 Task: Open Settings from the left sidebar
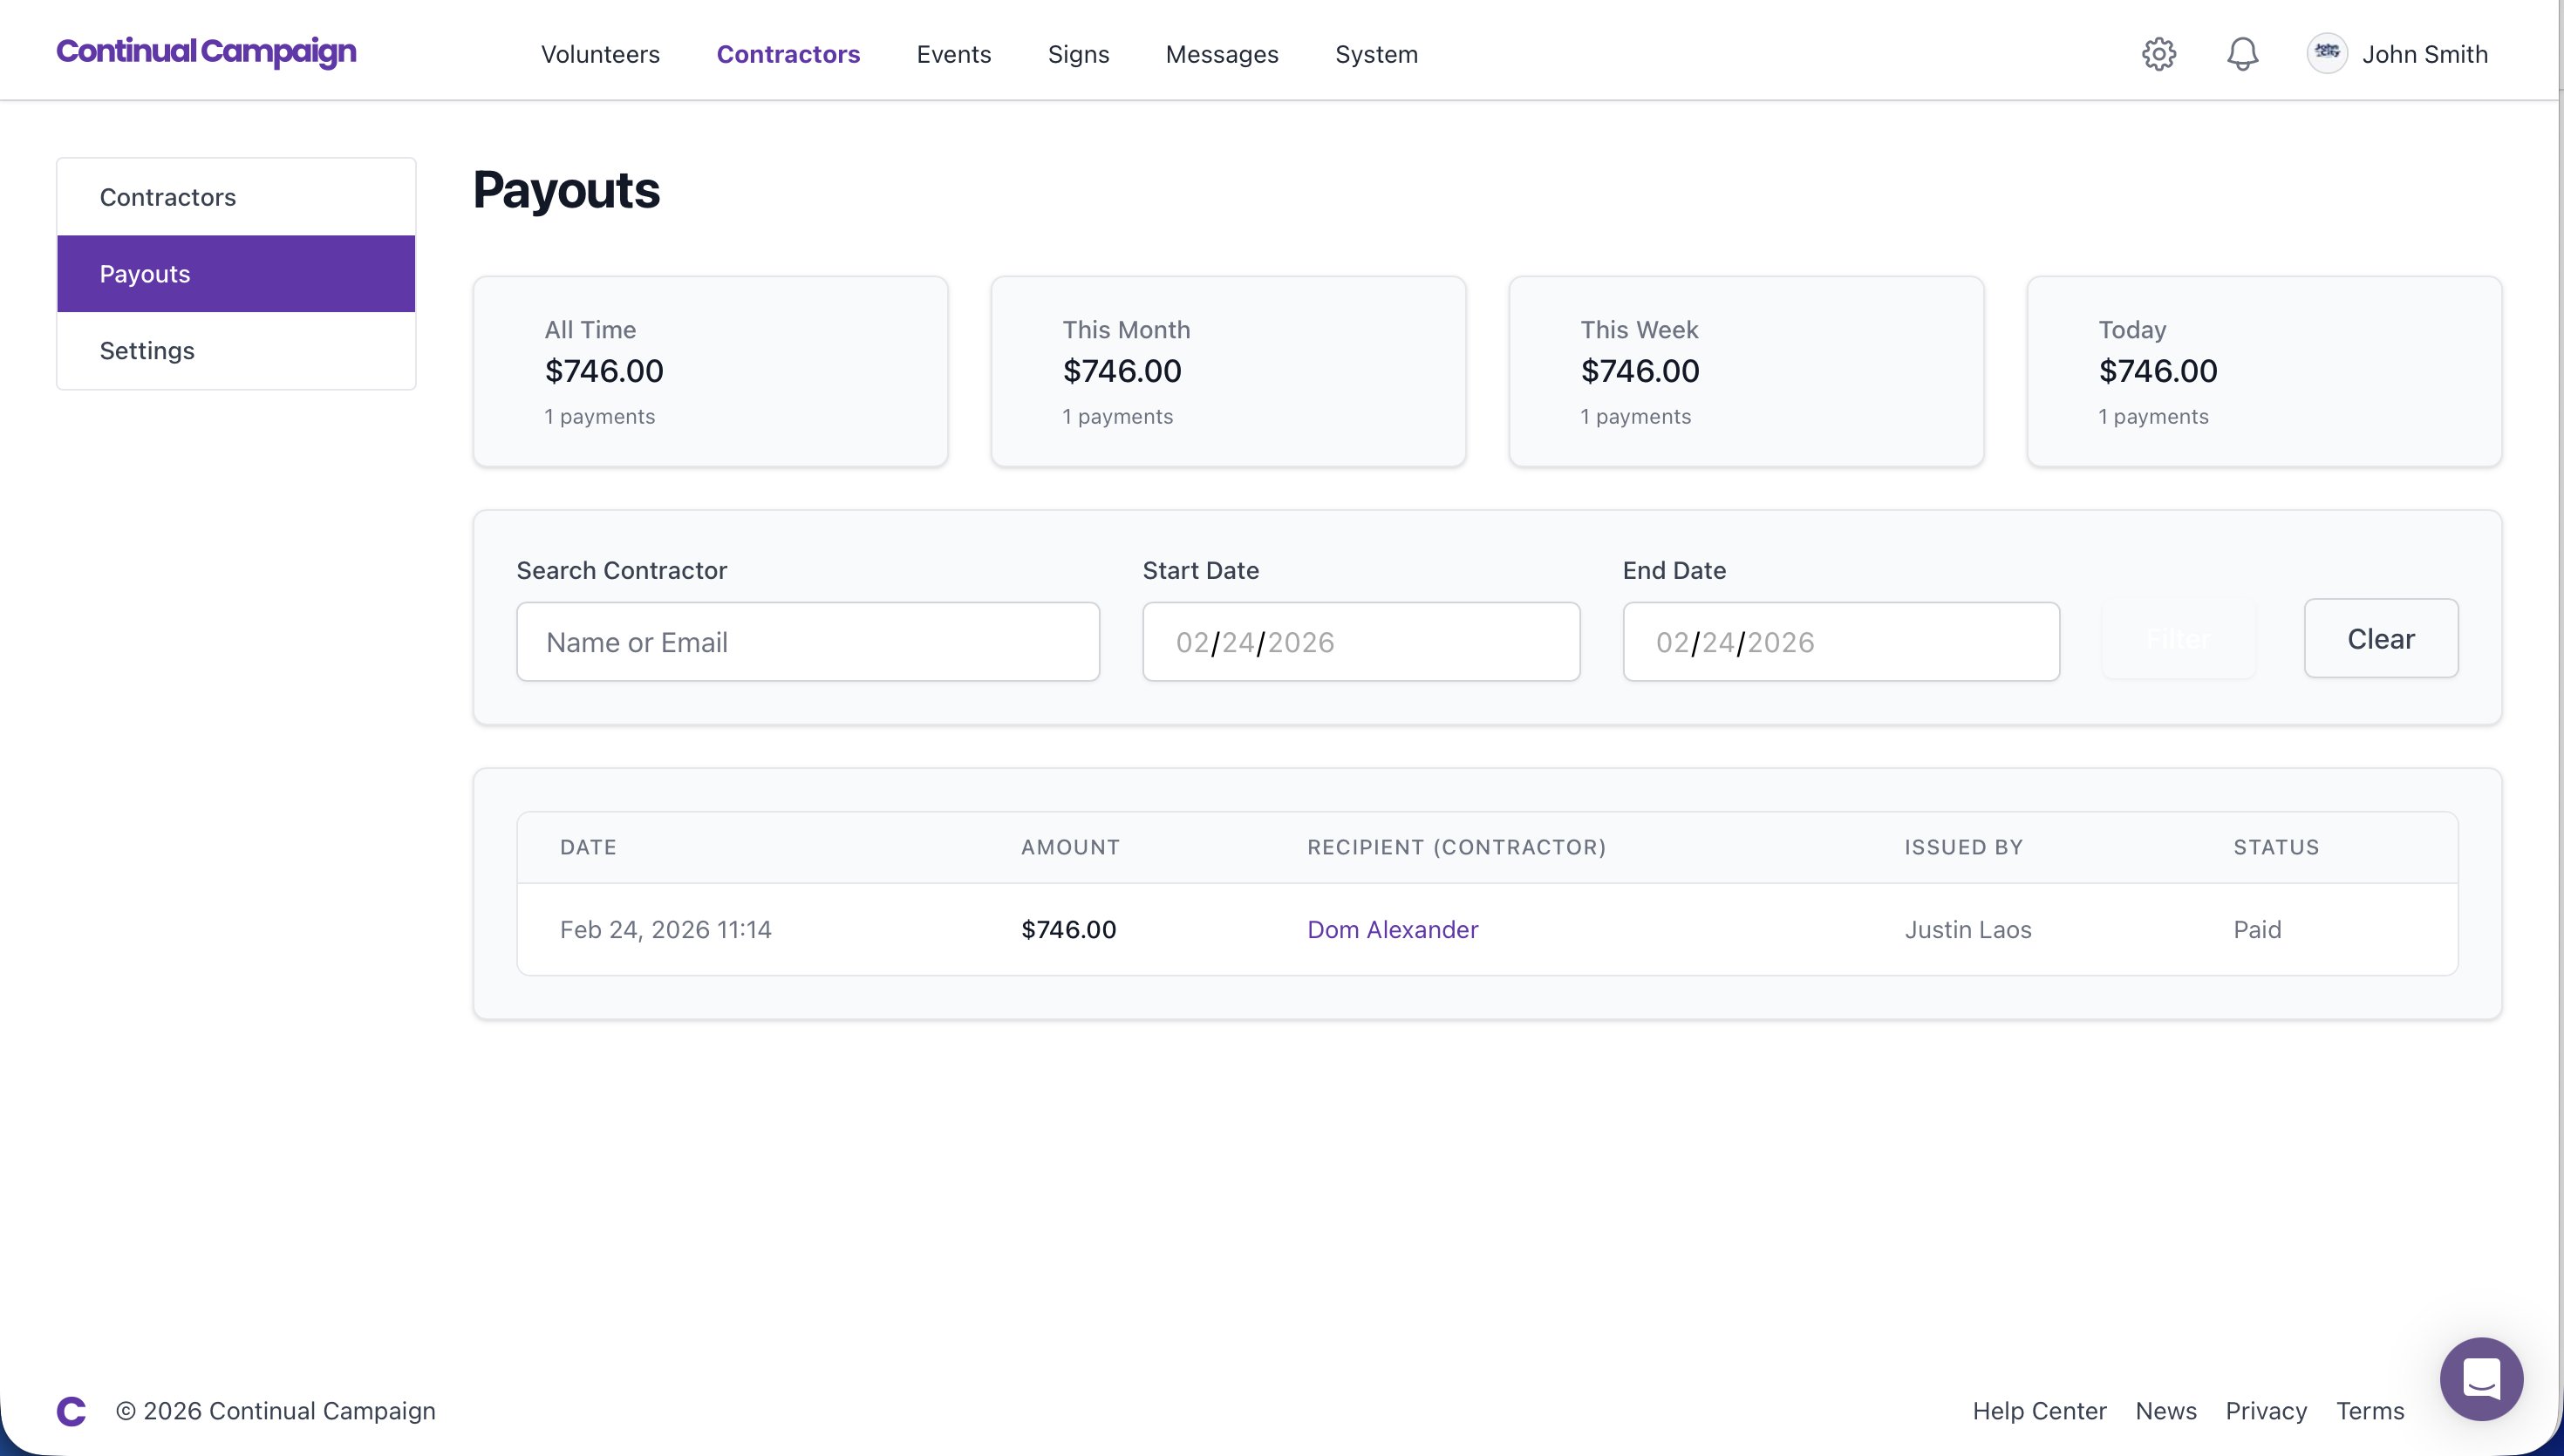tap(147, 350)
